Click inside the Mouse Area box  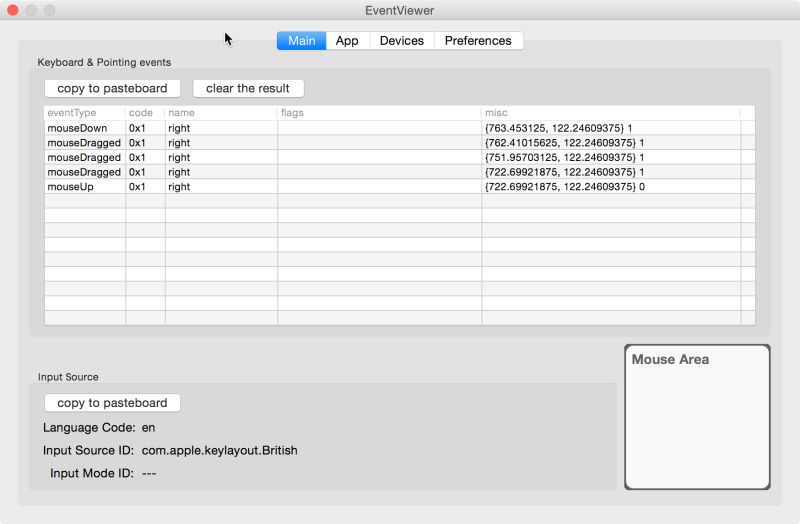tap(697, 417)
